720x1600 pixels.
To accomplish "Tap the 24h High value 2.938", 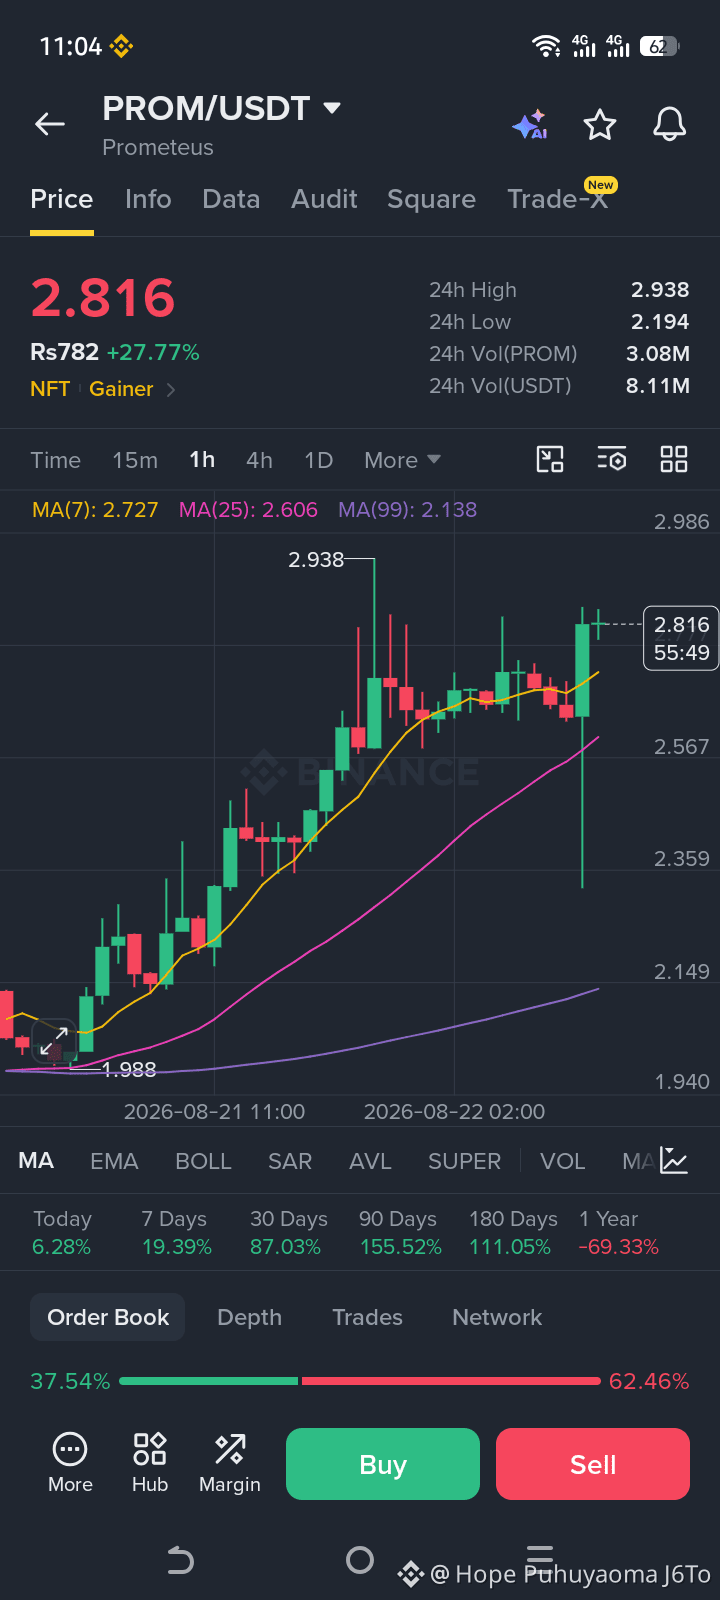I will click(660, 290).
